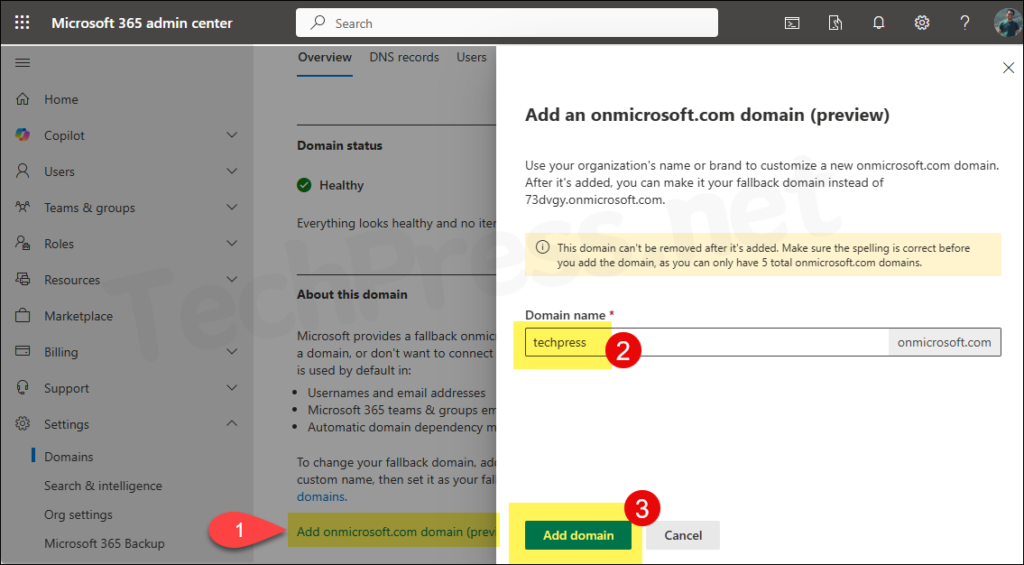Click the Resources printer icon

tap(23, 280)
